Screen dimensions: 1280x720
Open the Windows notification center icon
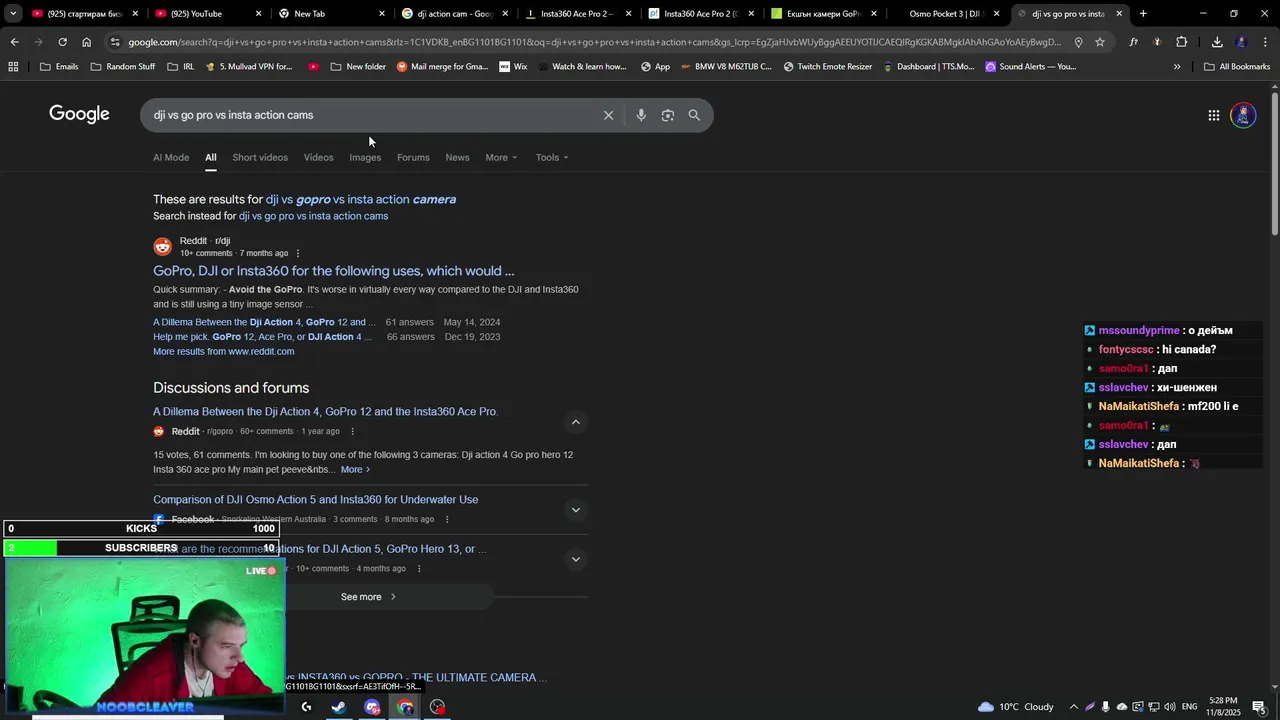(x=1259, y=707)
